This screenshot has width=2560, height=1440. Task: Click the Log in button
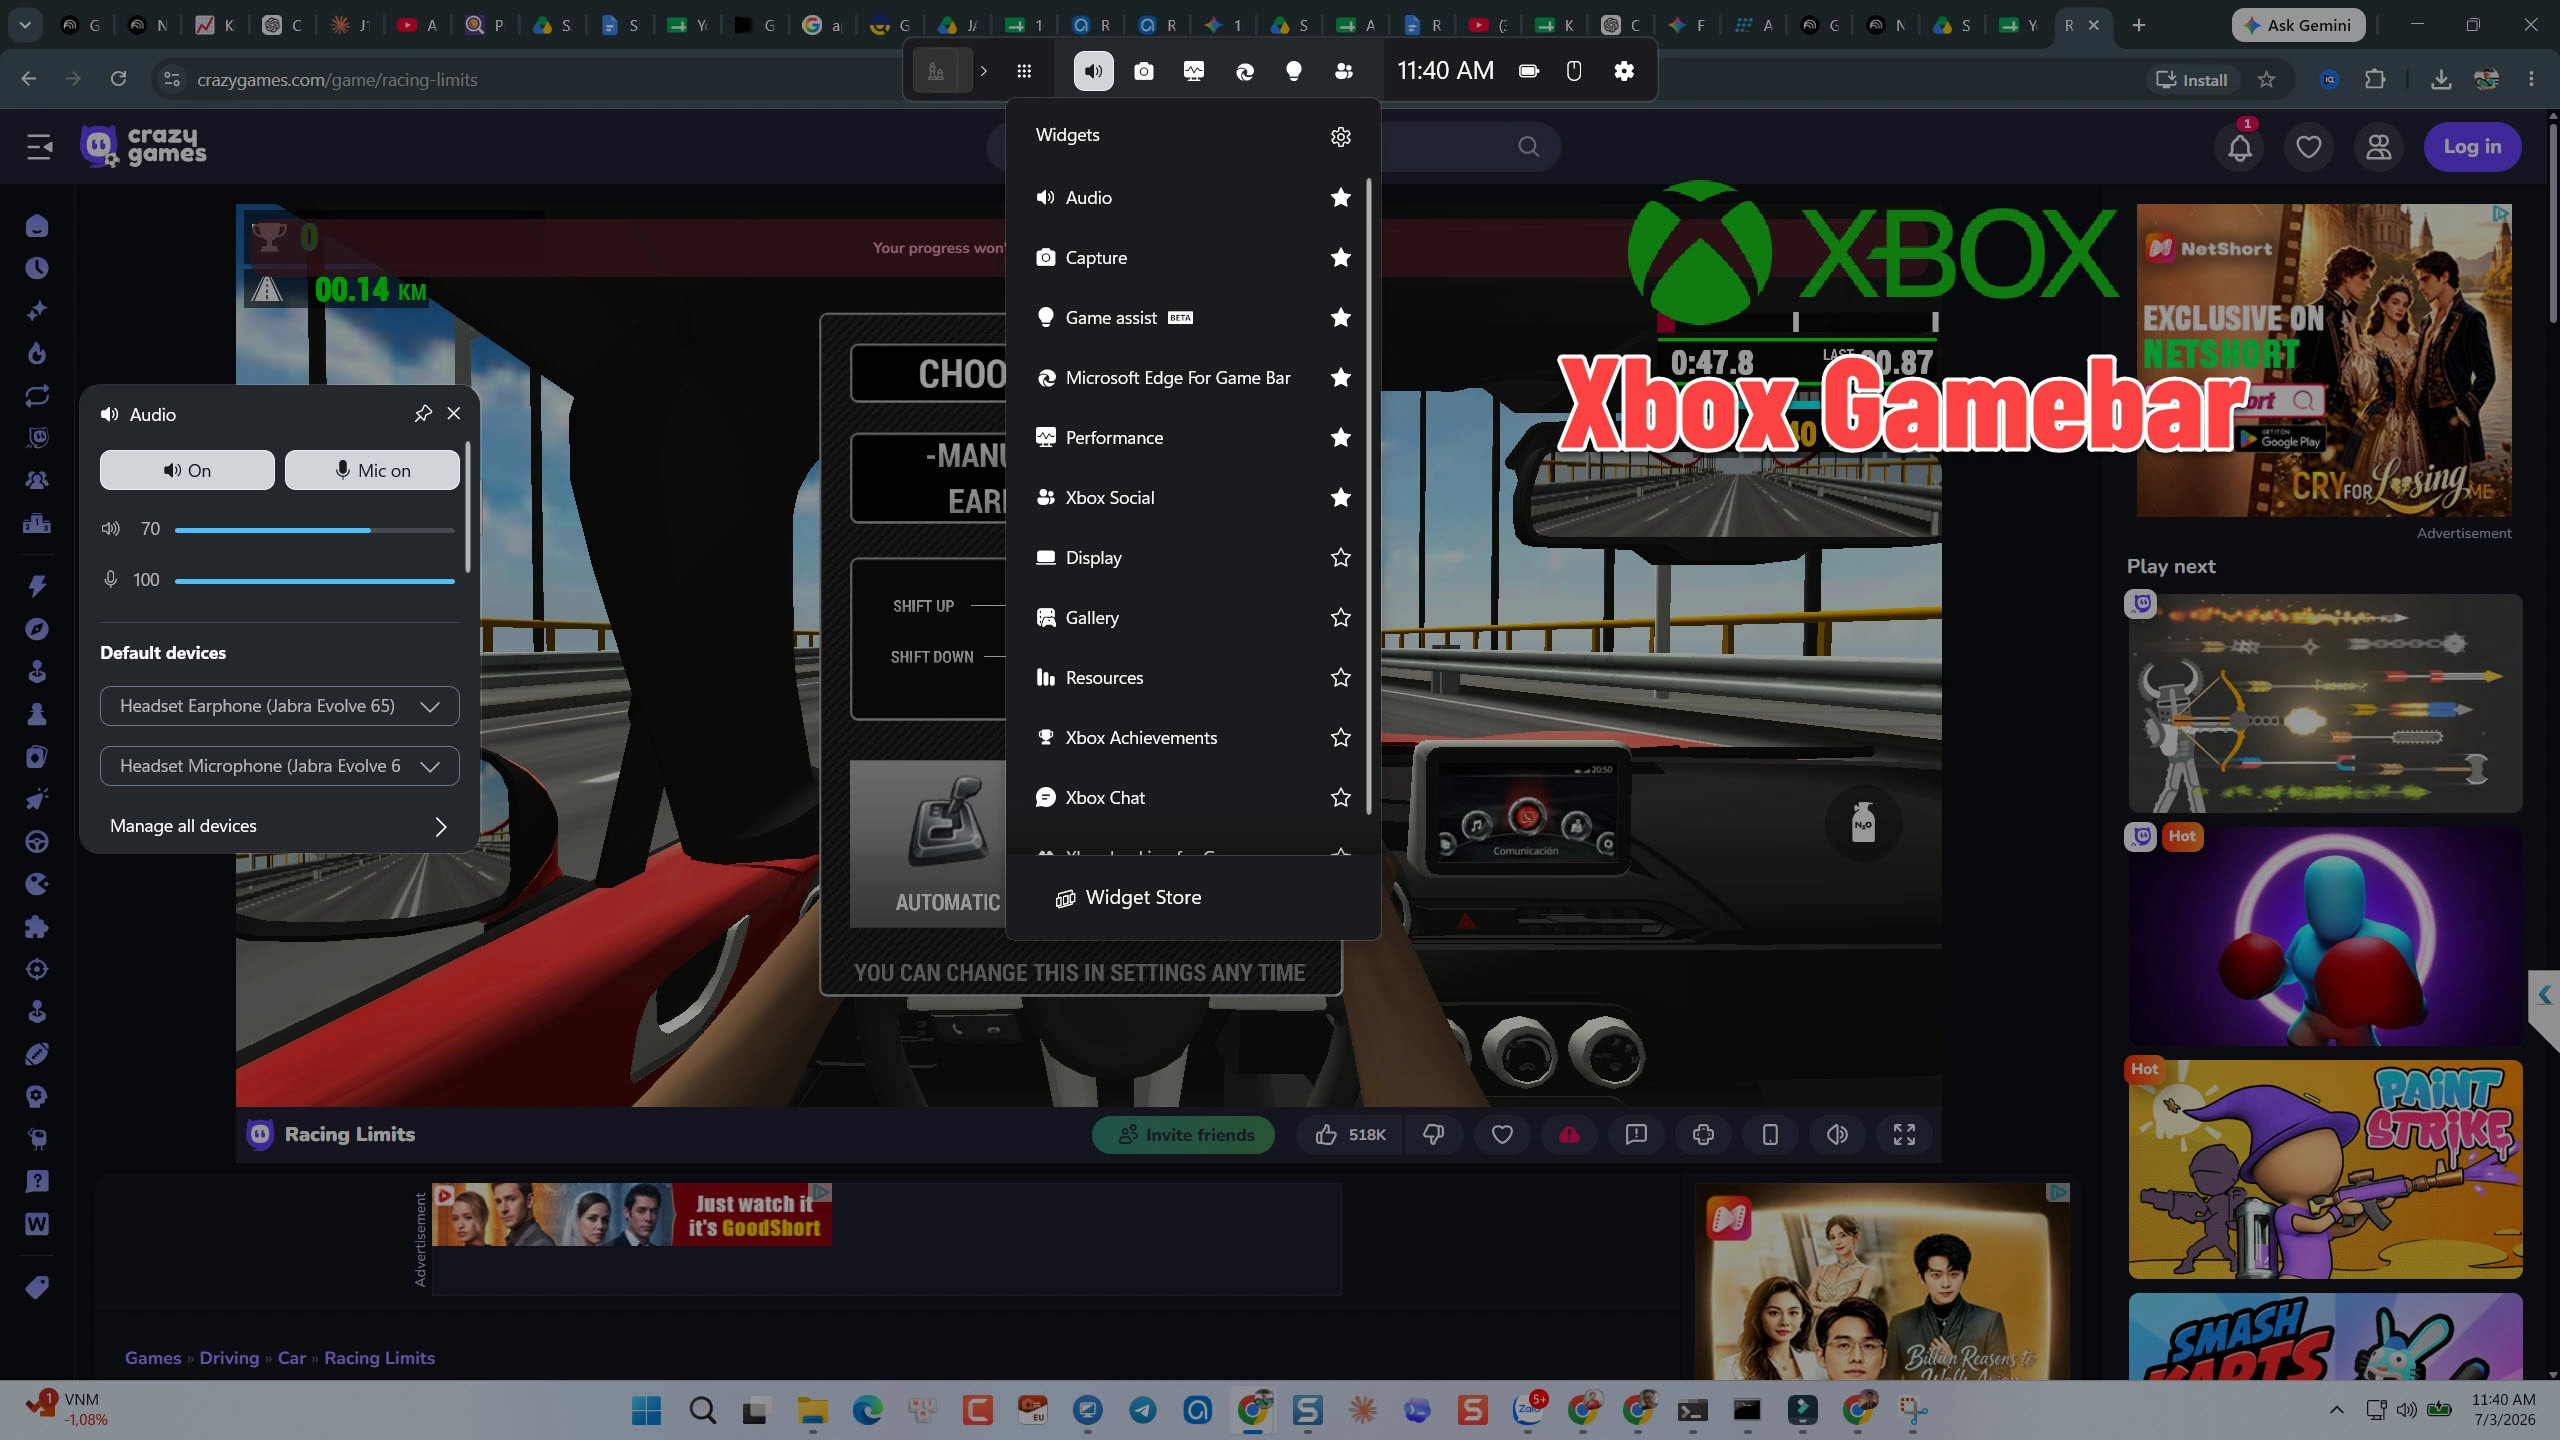(2472, 147)
